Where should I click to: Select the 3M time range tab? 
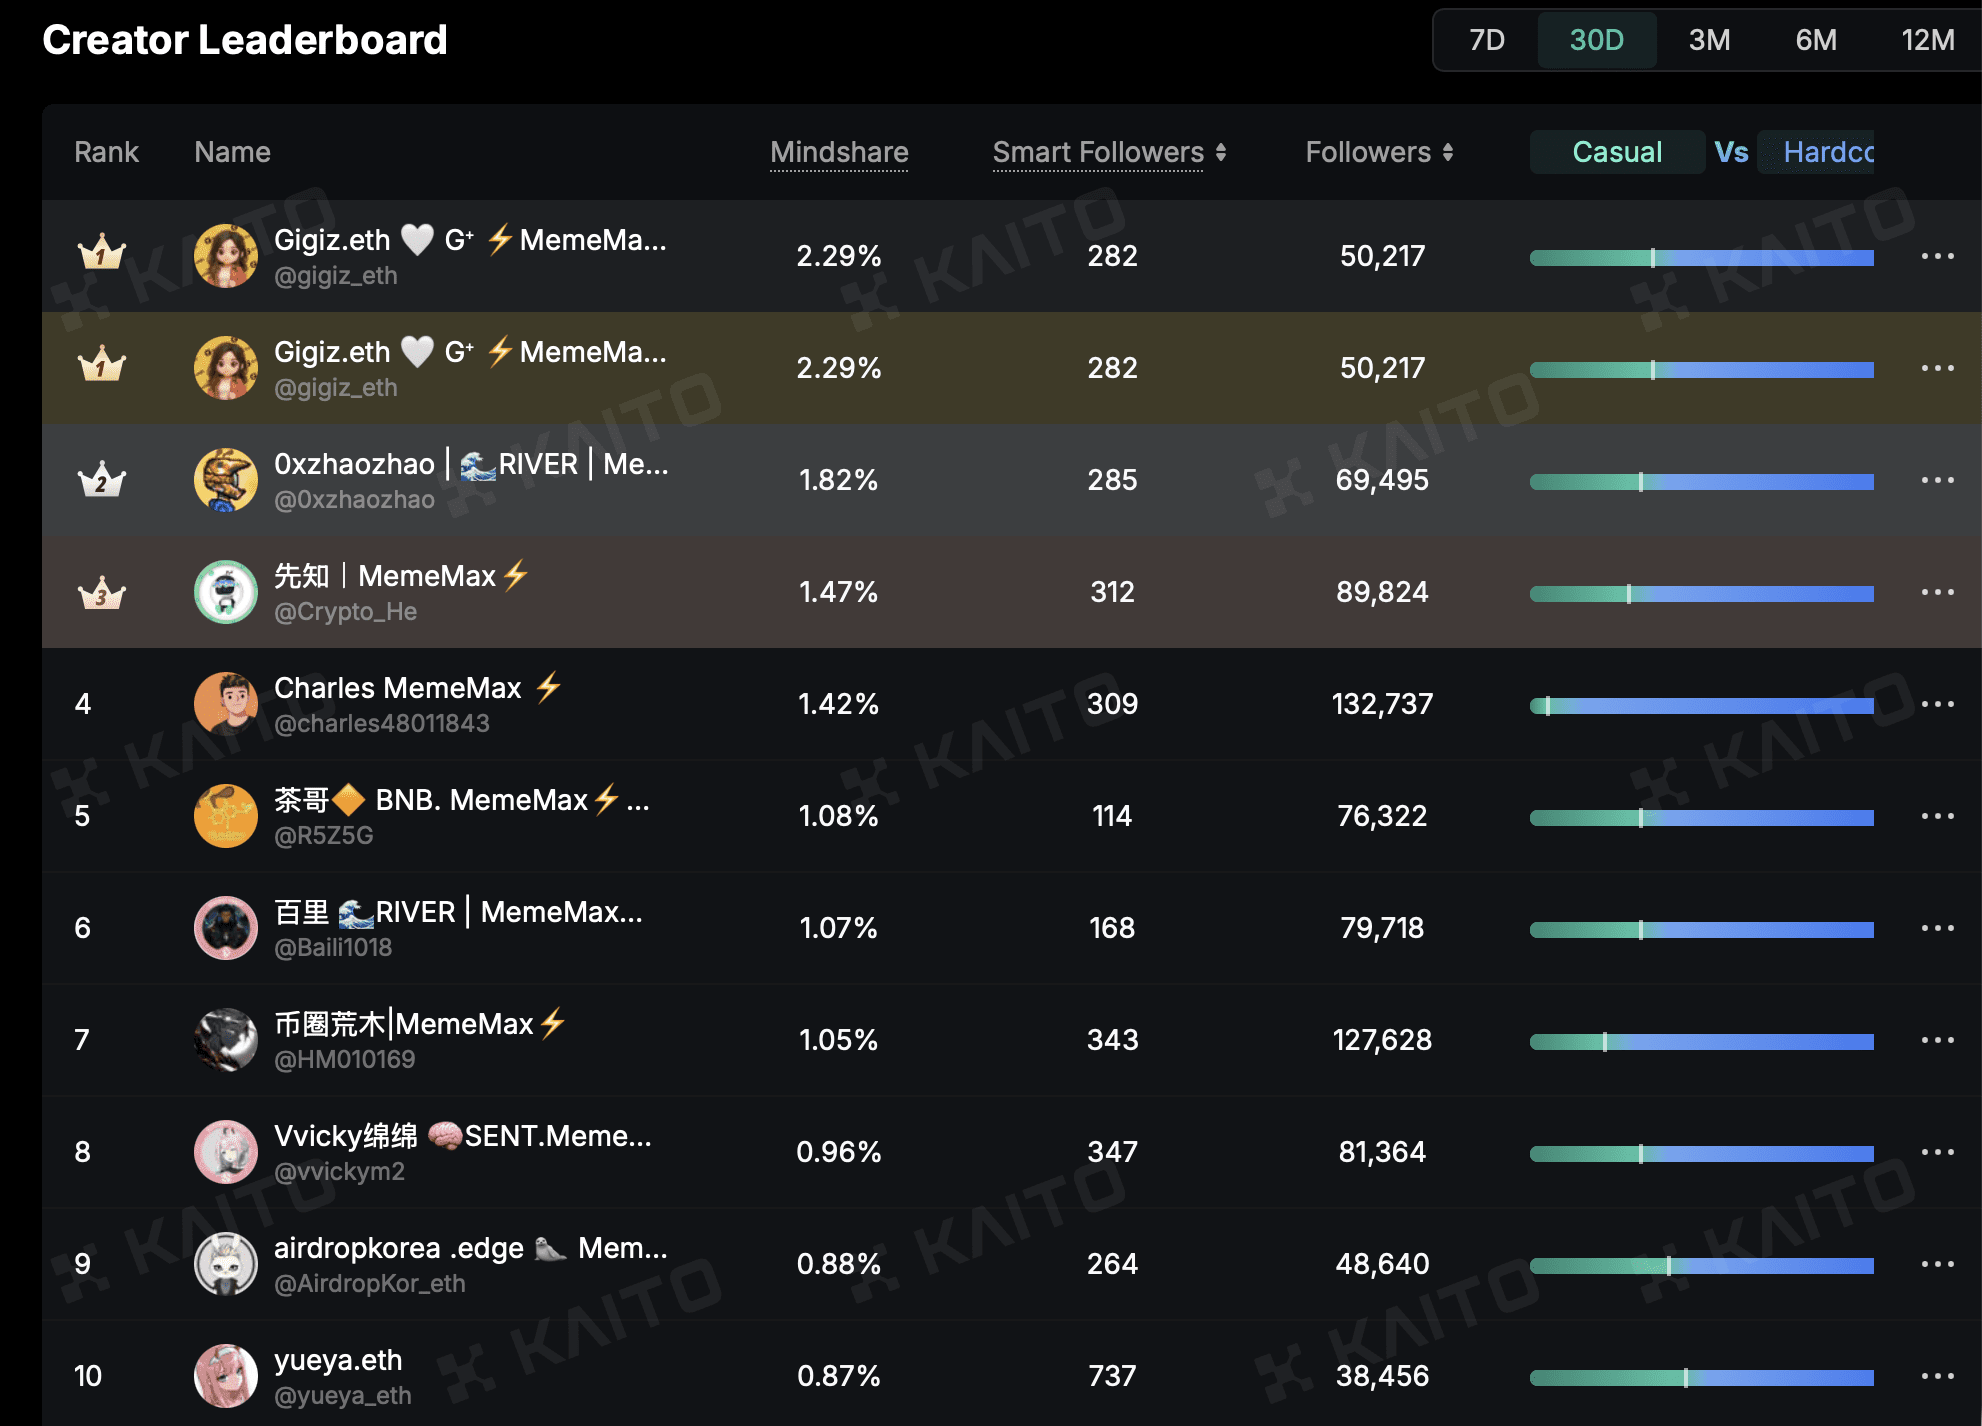point(1709,40)
